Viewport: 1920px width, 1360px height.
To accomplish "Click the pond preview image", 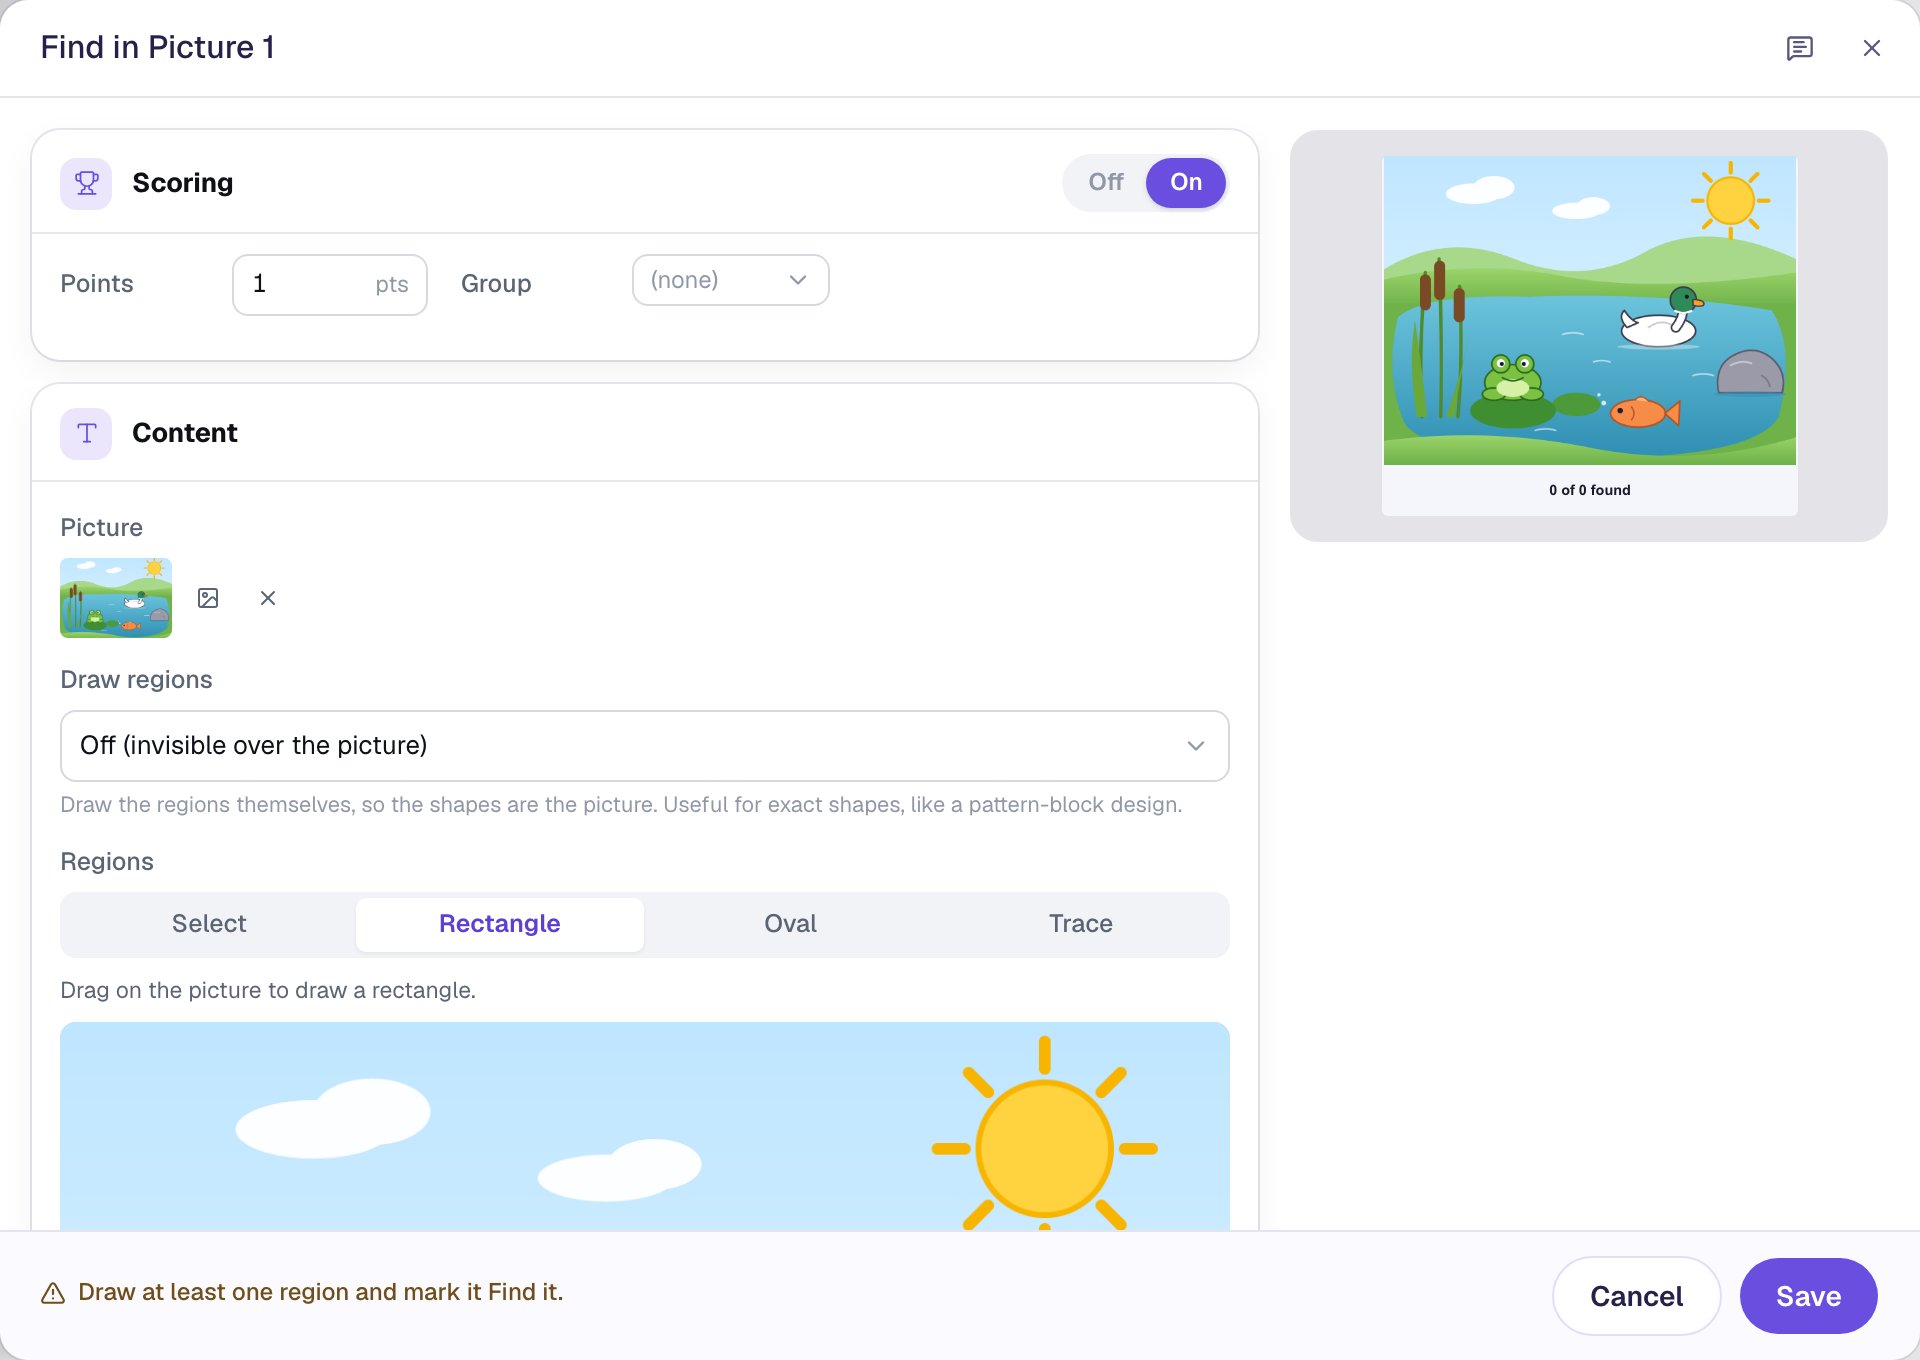I will (x=1589, y=311).
